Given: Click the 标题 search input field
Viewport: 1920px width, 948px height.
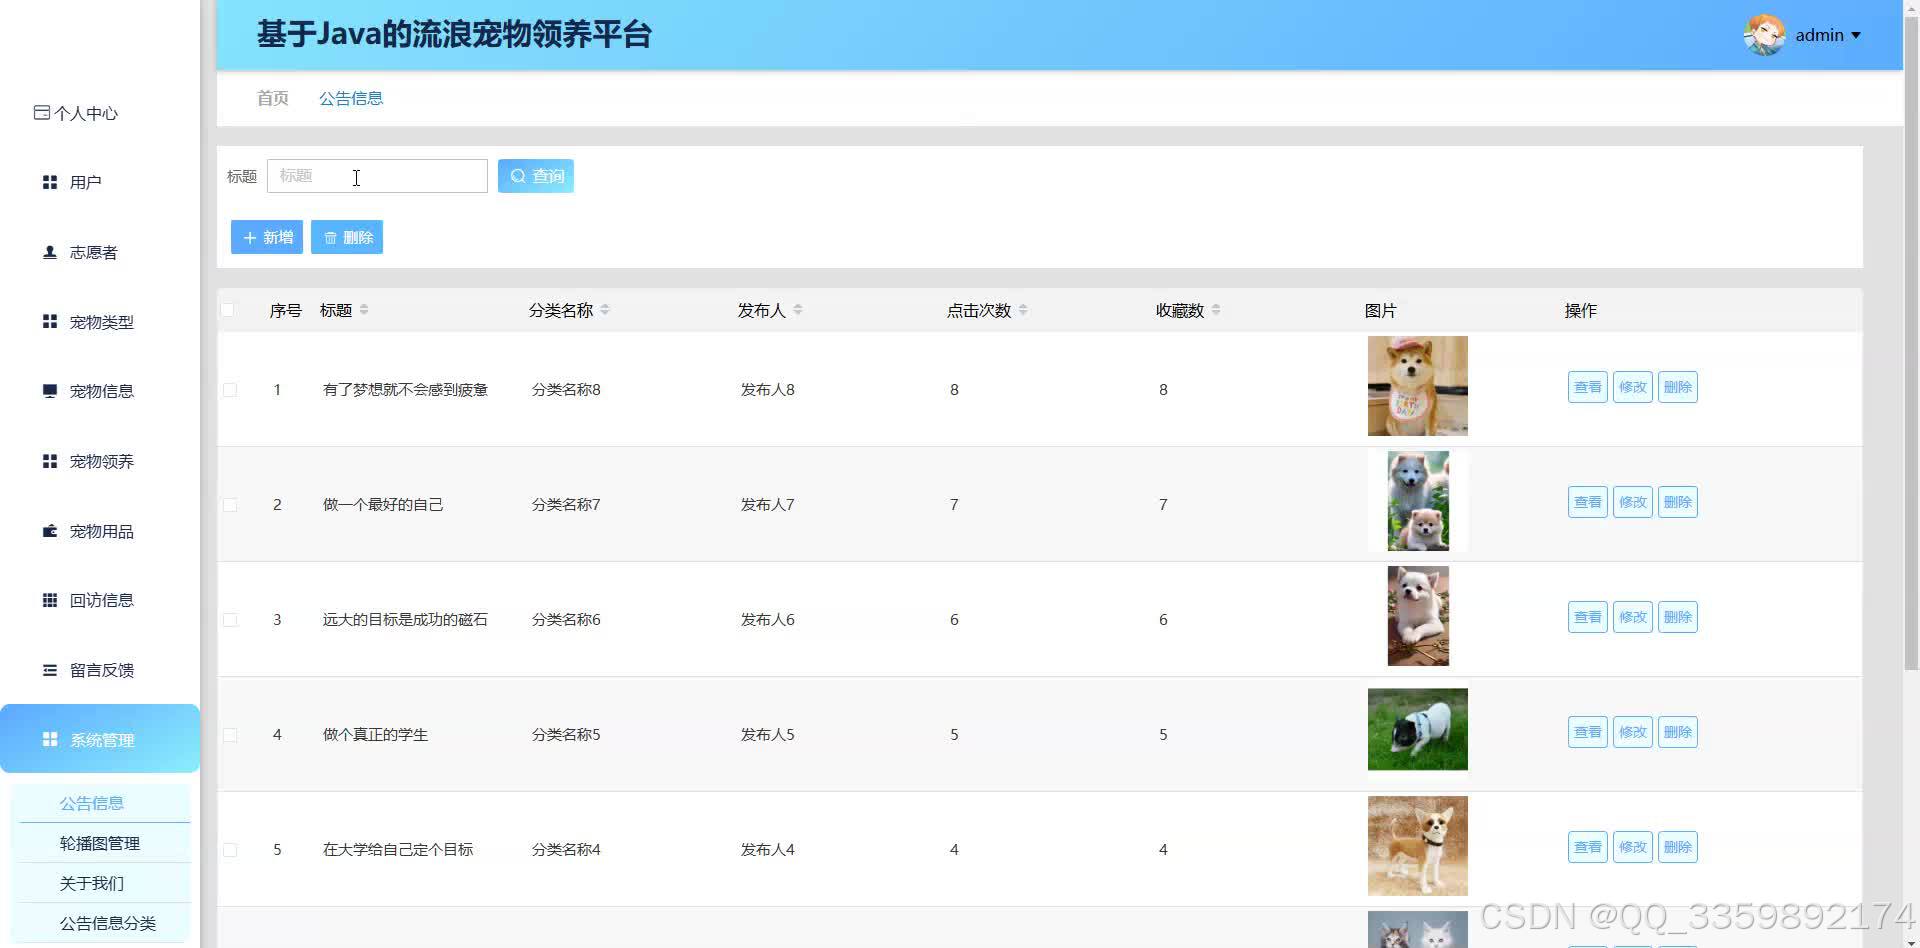Looking at the screenshot, I should [377, 176].
